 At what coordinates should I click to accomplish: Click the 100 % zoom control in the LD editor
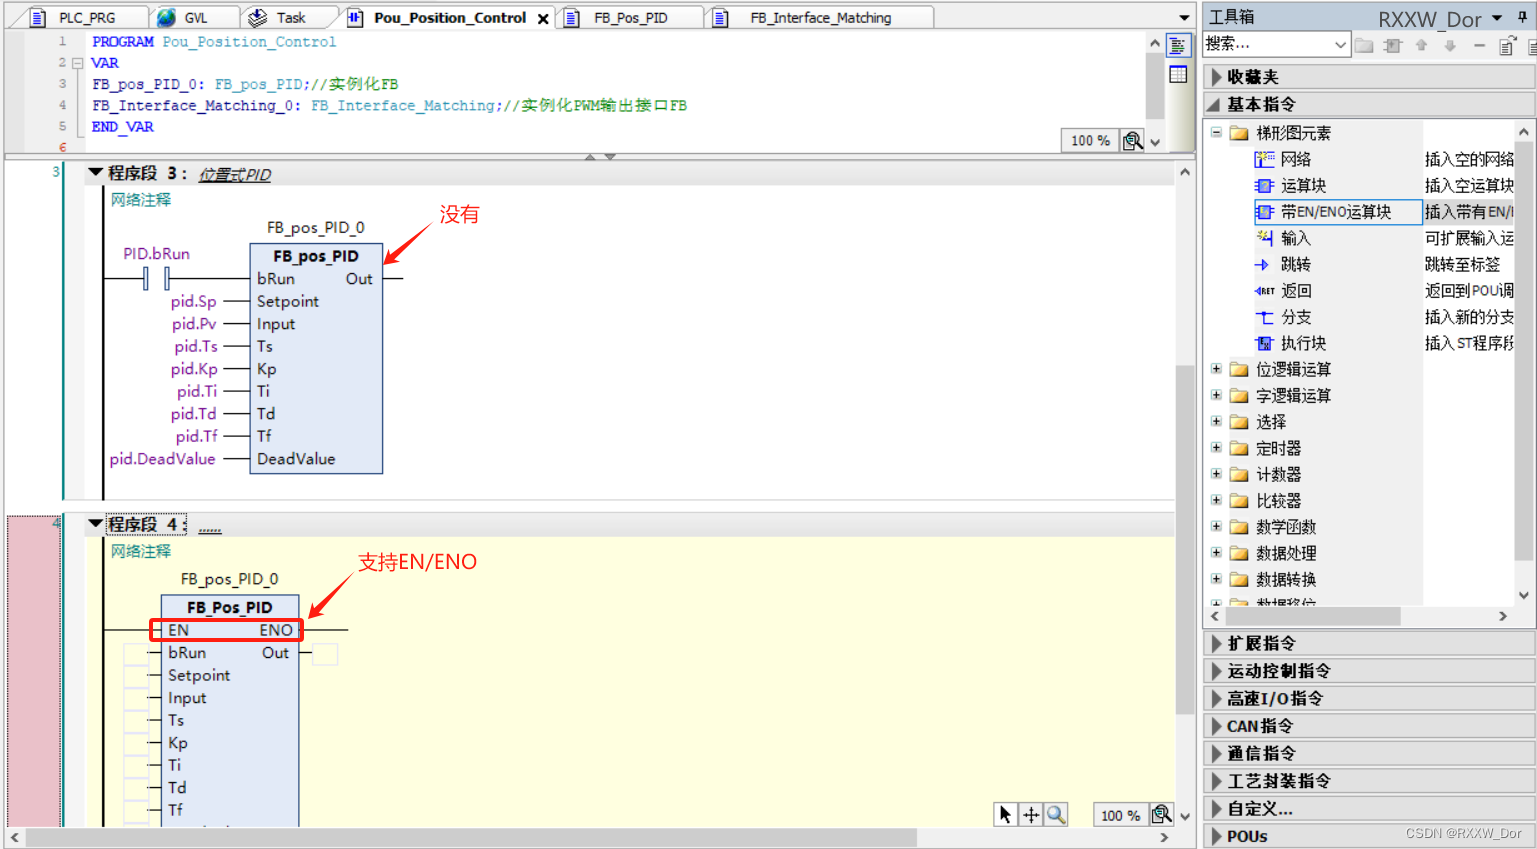click(1120, 815)
